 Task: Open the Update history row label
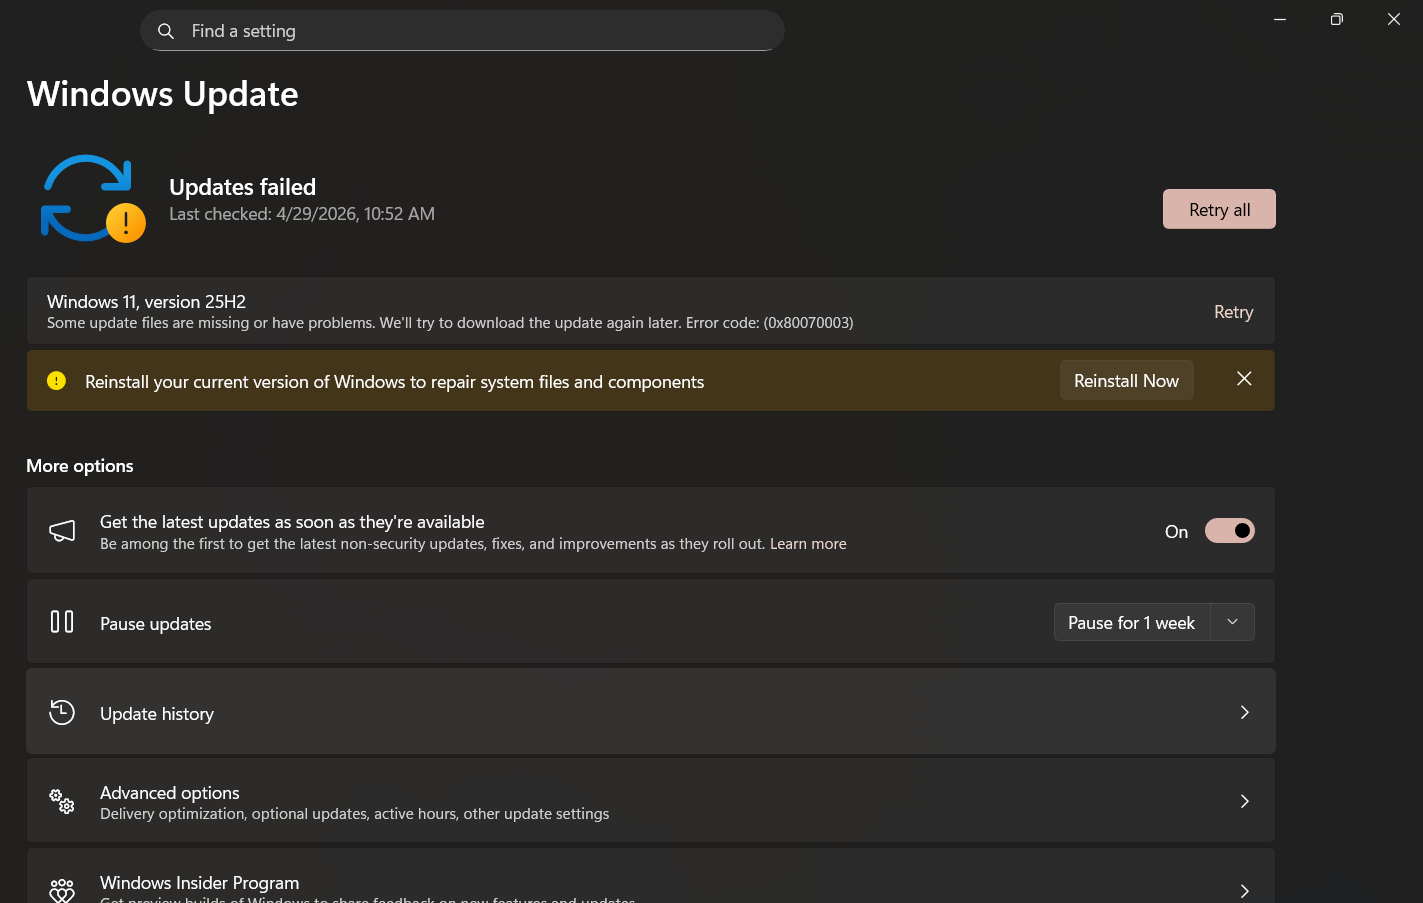157,714
